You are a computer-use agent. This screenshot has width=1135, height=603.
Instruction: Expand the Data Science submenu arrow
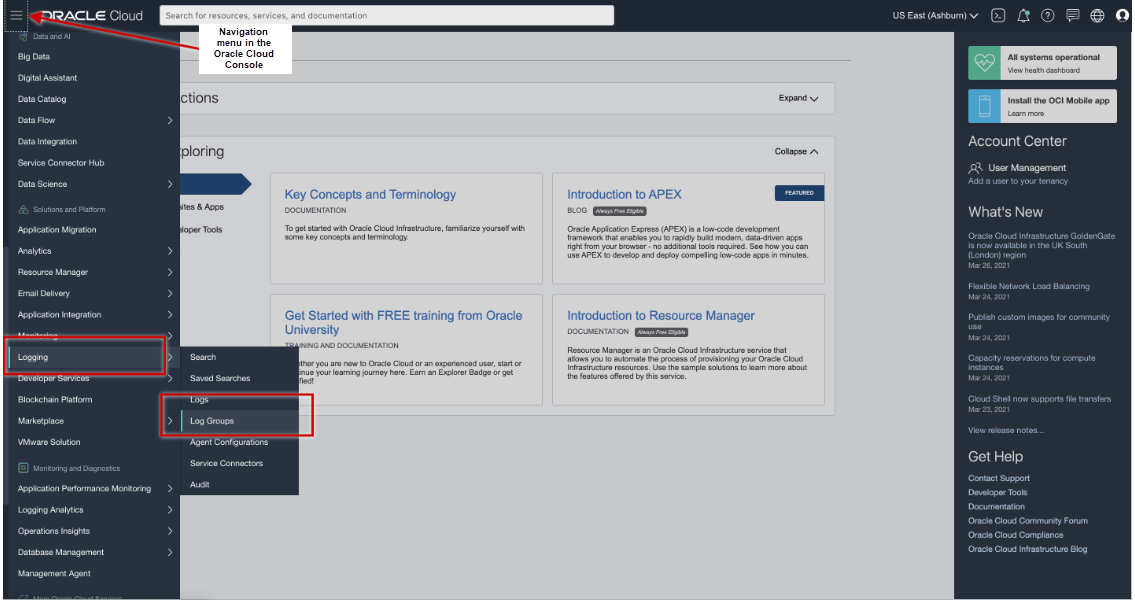[170, 184]
